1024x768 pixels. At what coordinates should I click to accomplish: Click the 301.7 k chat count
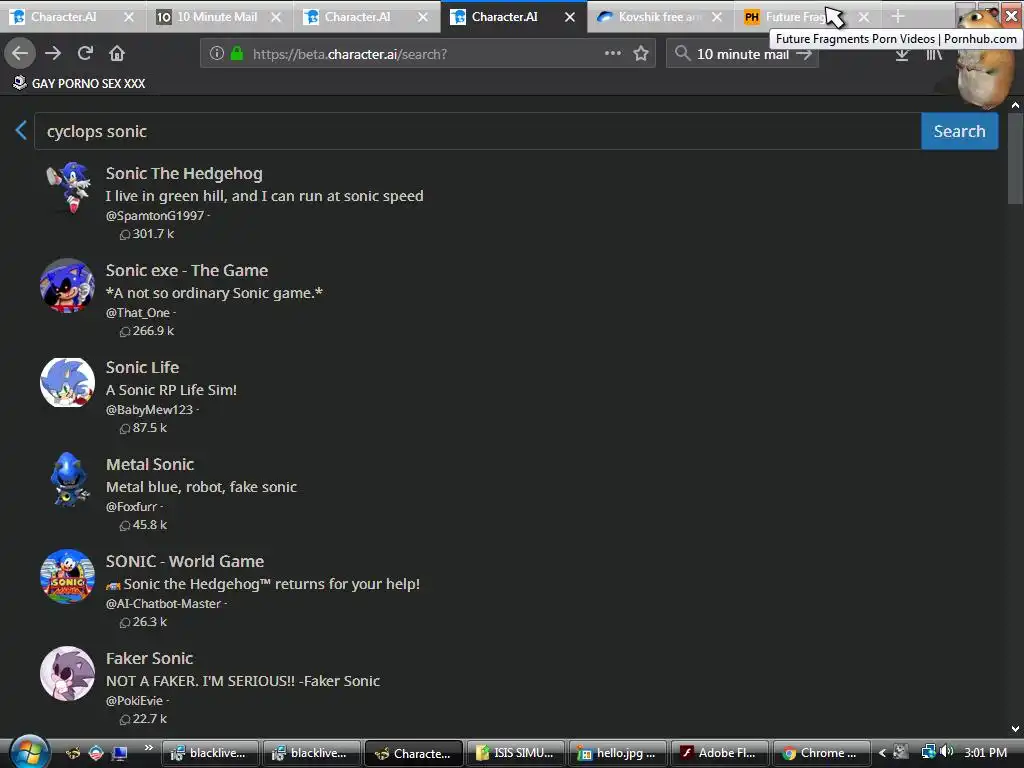[x=147, y=234]
